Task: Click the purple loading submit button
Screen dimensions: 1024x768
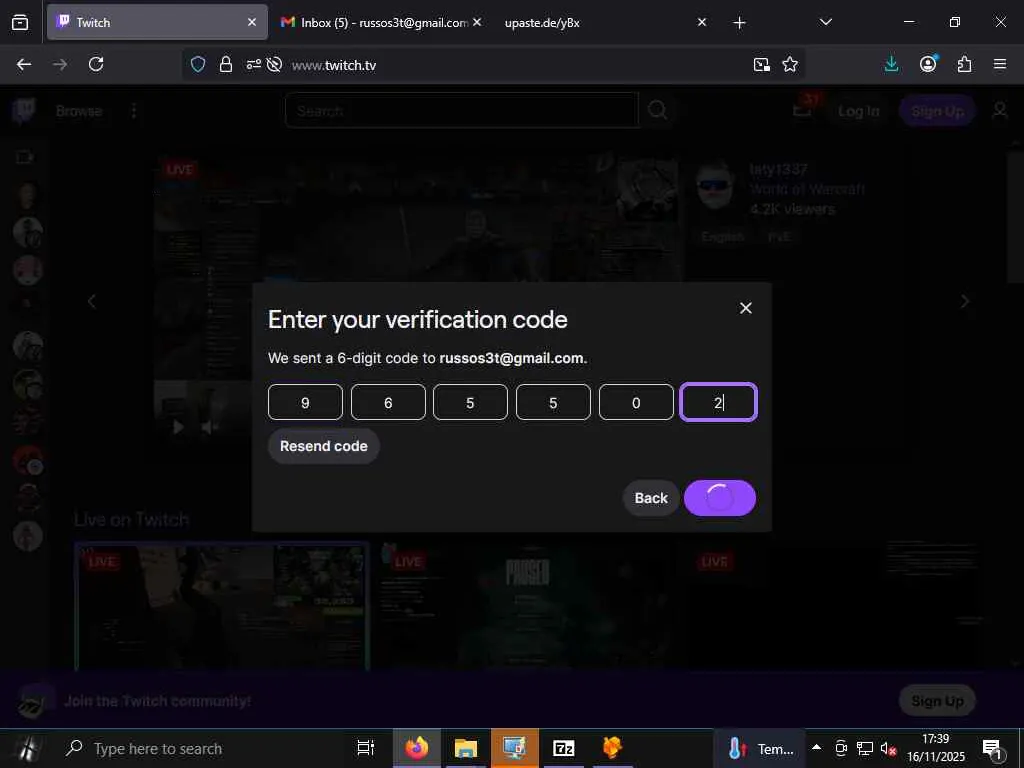Action: (720, 498)
